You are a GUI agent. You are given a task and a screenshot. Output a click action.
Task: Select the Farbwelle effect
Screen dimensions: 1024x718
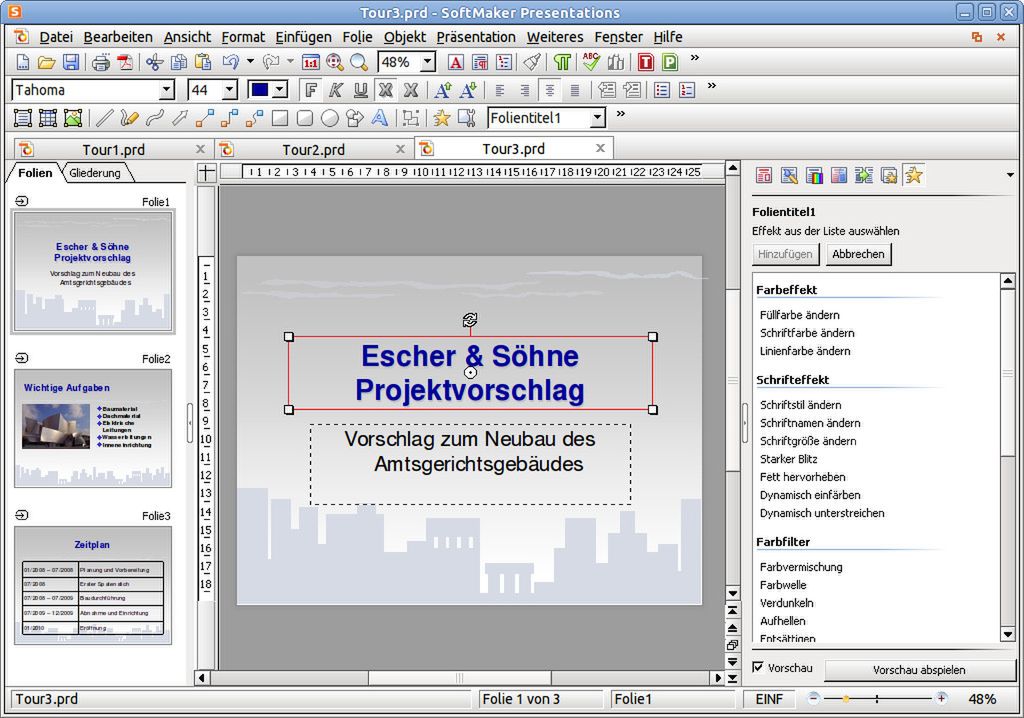782,585
